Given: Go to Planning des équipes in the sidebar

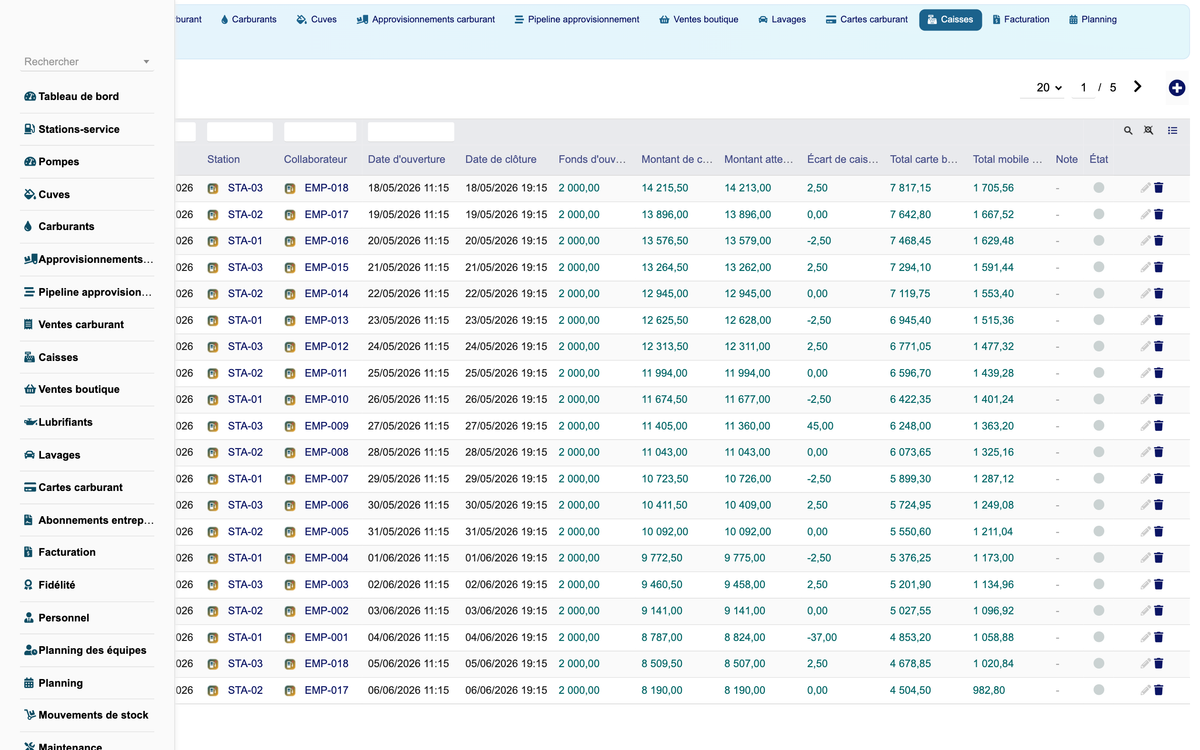Looking at the screenshot, I should tap(85, 650).
